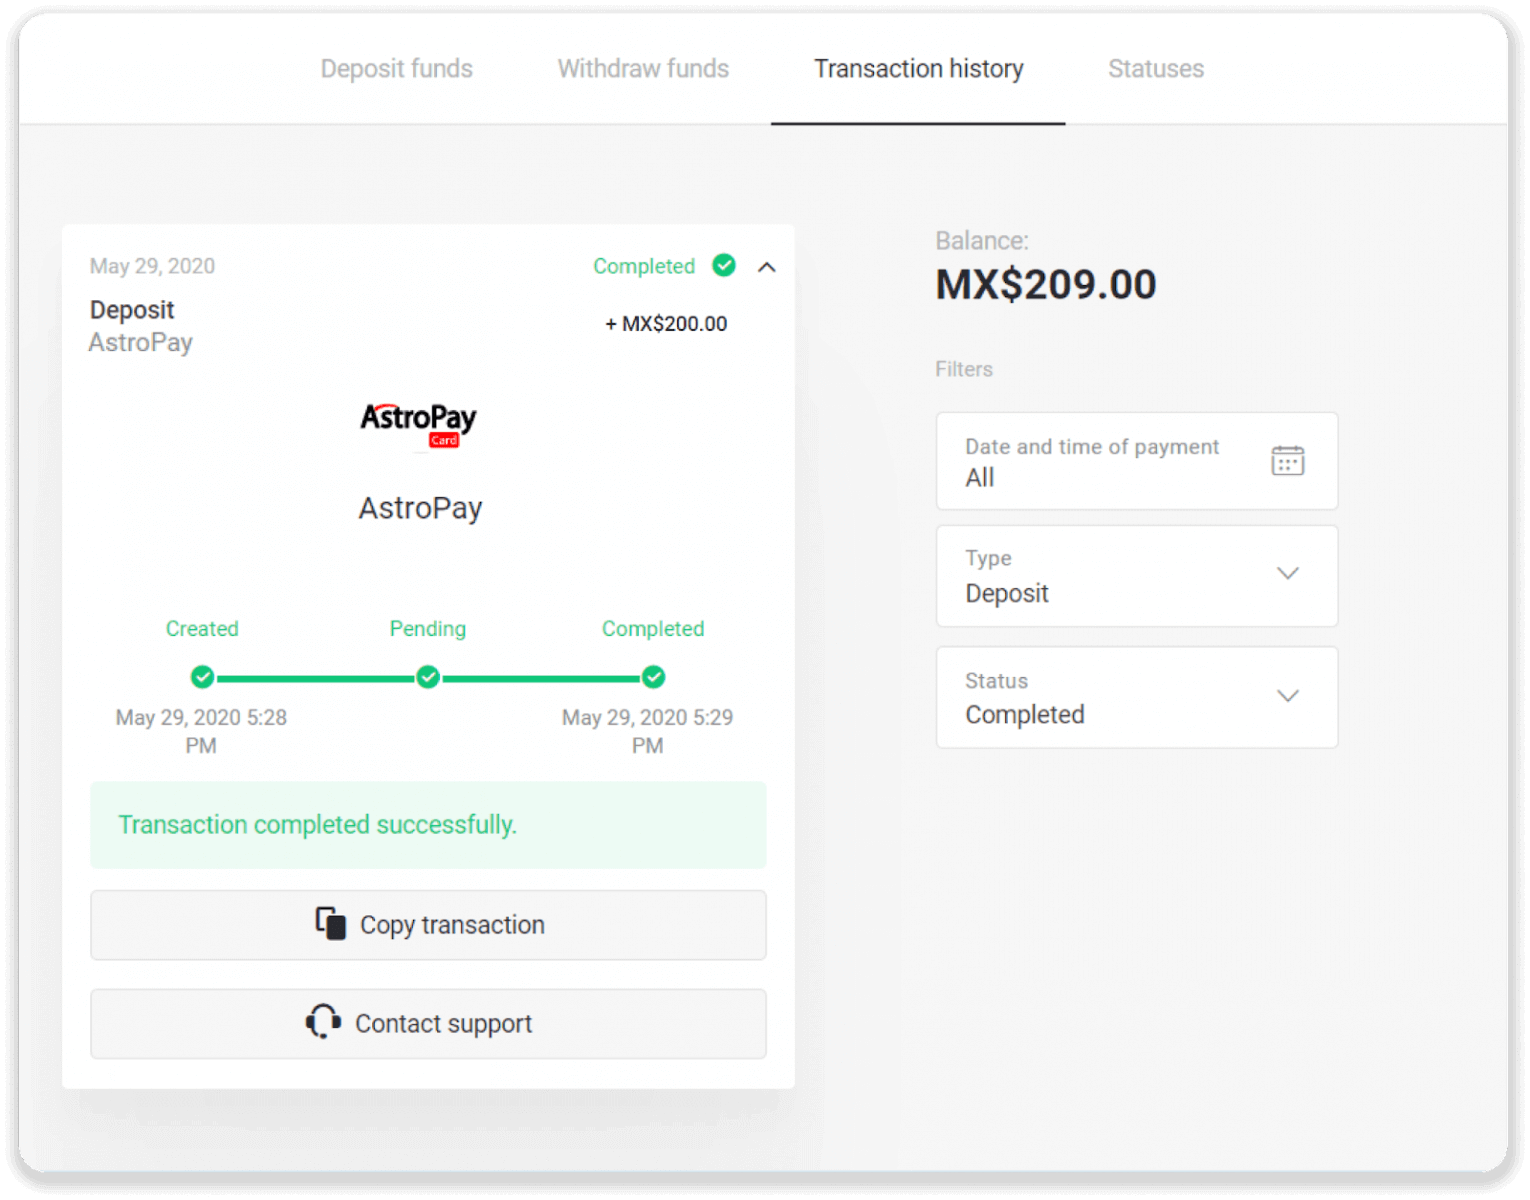This screenshot has height=1200, width=1530.
Task: Click the Copy transaction icon
Action: click(x=328, y=924)
